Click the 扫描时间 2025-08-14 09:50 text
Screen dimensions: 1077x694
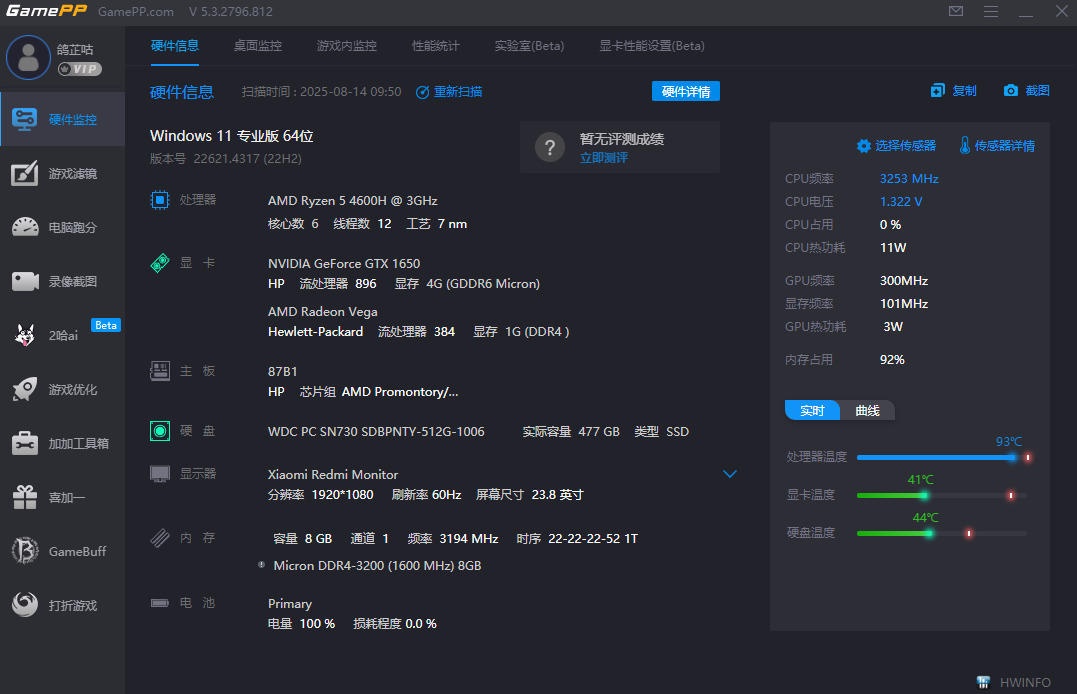(321, 92)
